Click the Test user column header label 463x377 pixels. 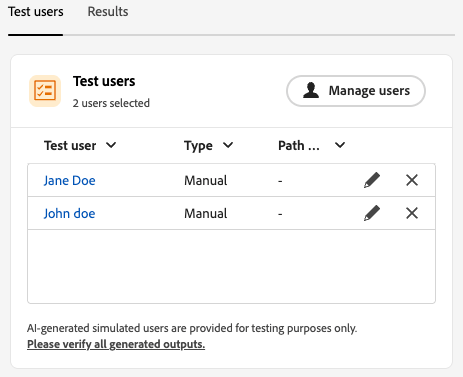70,145
